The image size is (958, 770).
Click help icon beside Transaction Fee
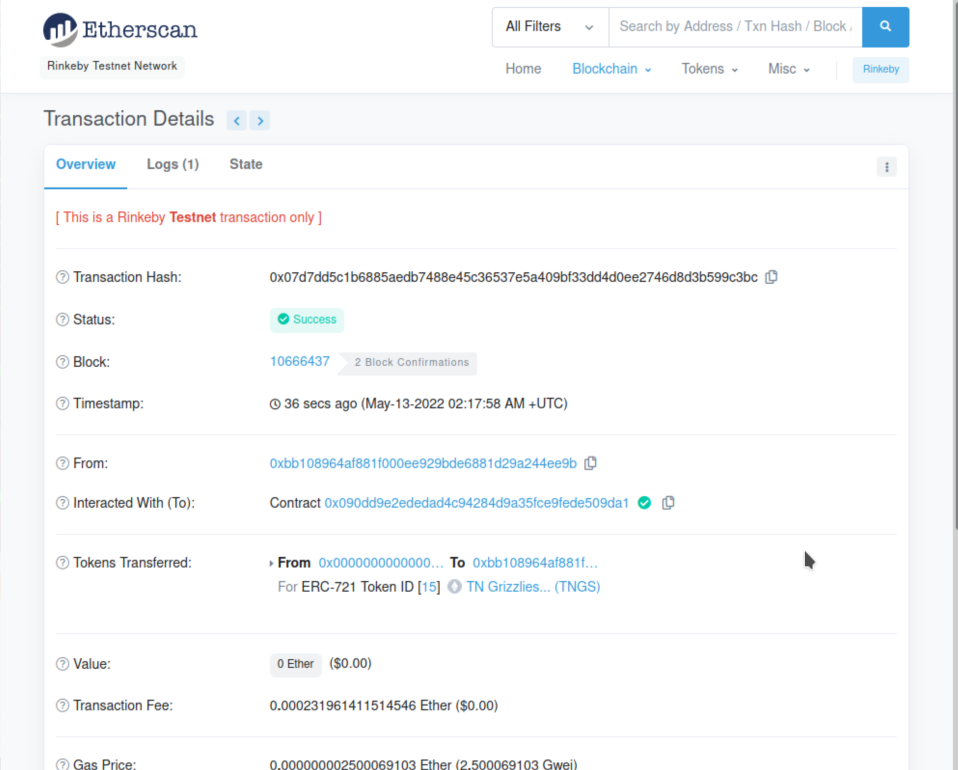pos(62,705)
